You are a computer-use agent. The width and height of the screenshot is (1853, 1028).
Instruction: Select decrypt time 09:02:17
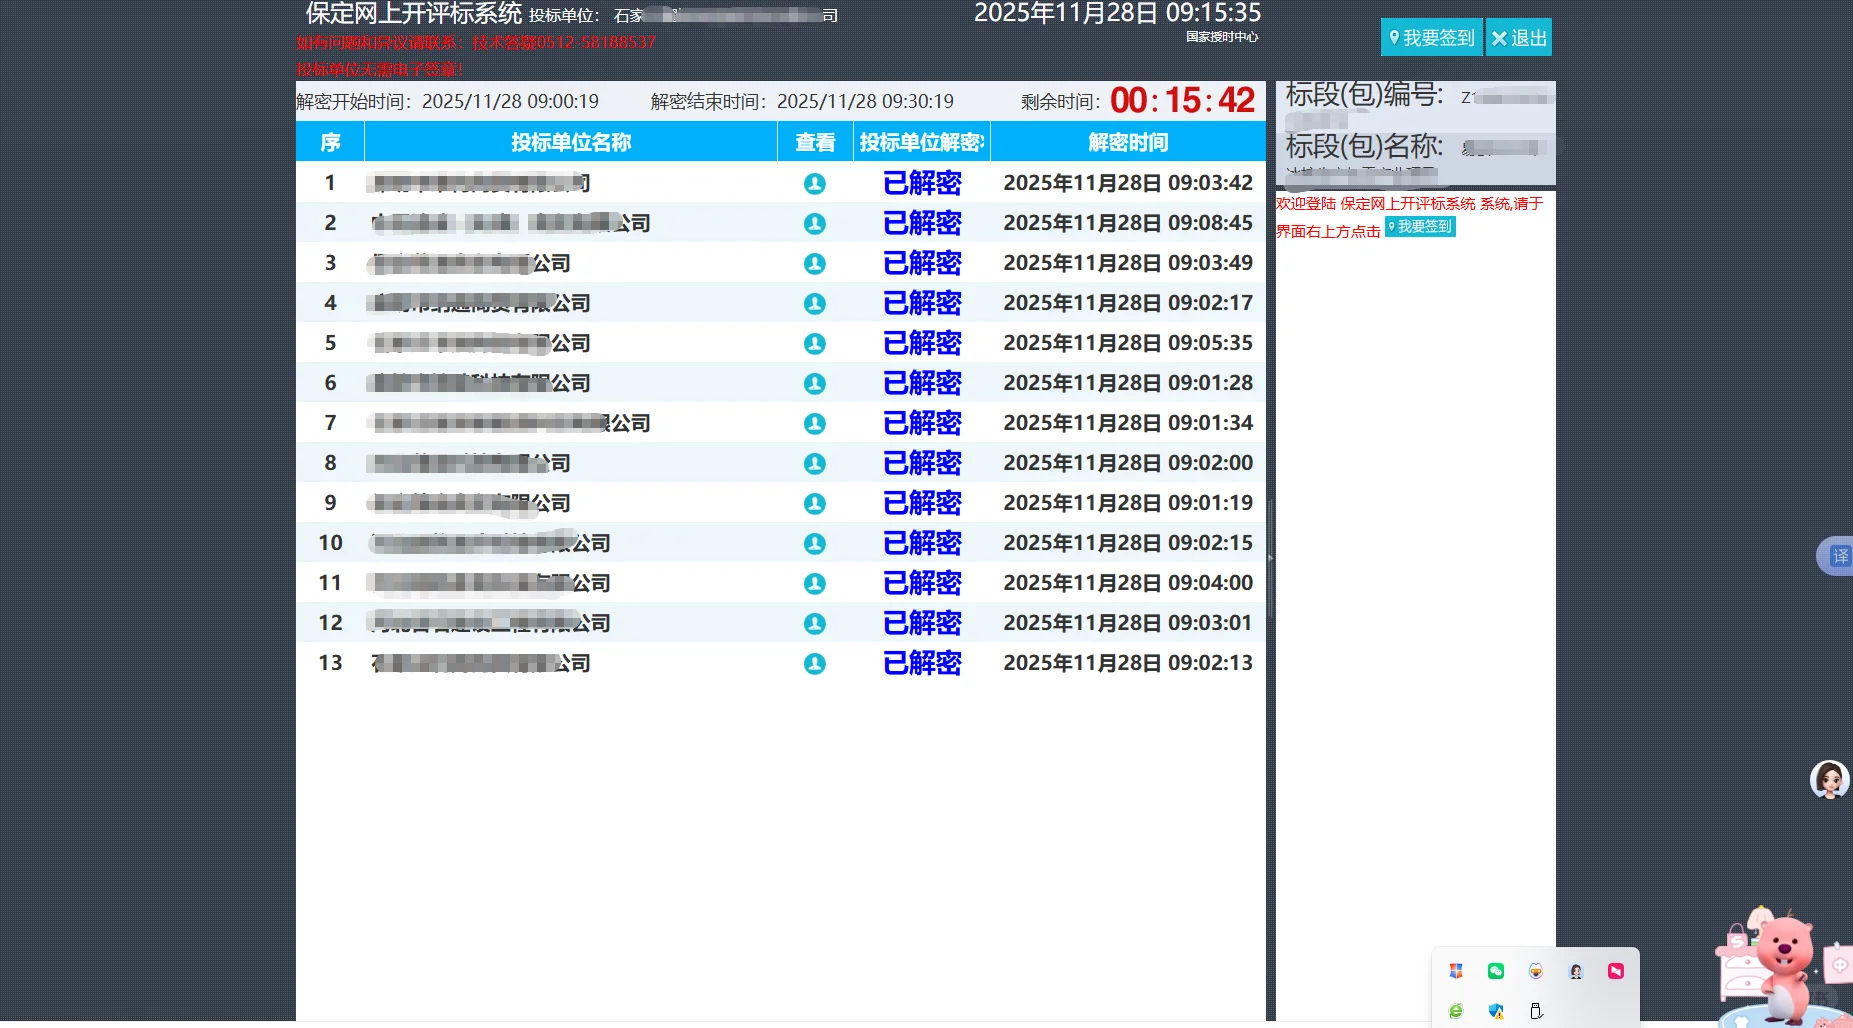tap(1128, 303)
